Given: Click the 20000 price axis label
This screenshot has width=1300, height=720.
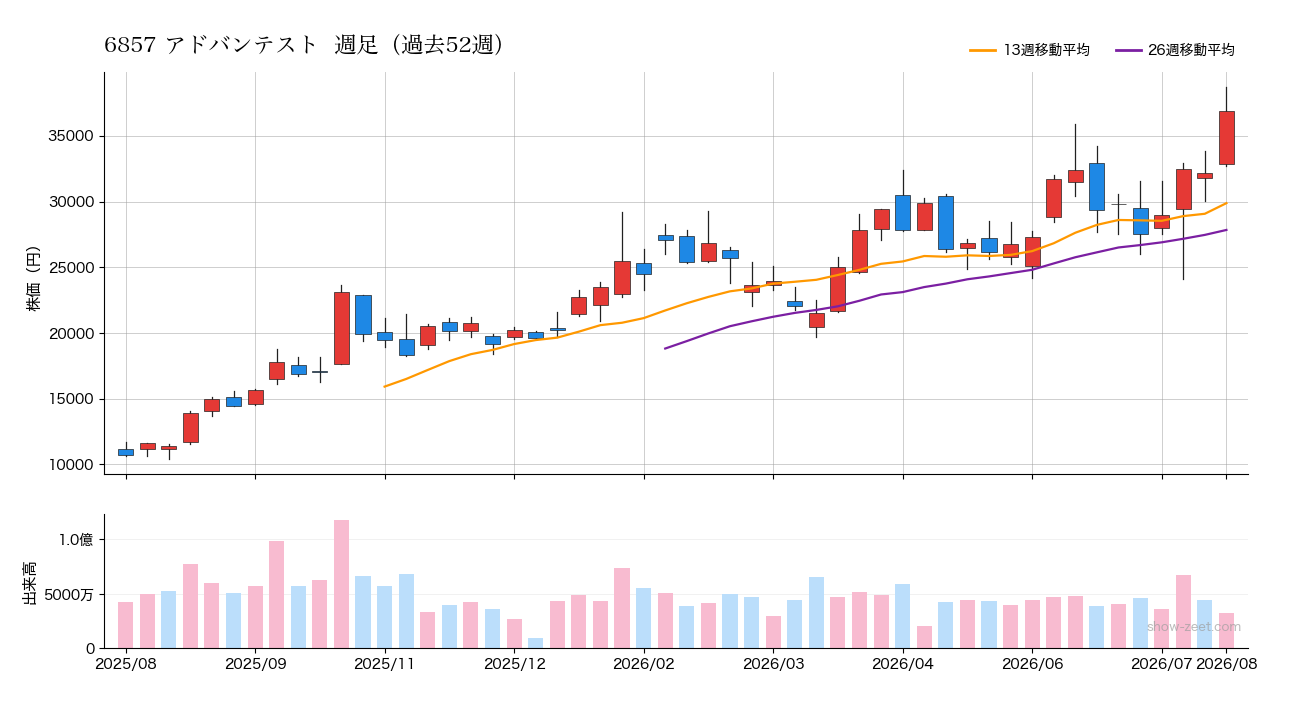Looking at the screenshot, I should coord(72,334).
